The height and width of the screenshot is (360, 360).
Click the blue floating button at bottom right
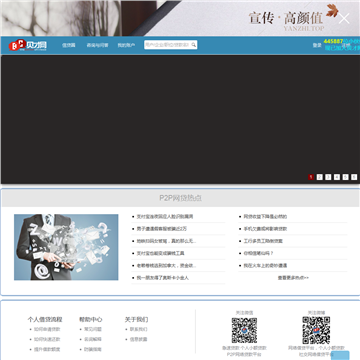tap(341, 355)
